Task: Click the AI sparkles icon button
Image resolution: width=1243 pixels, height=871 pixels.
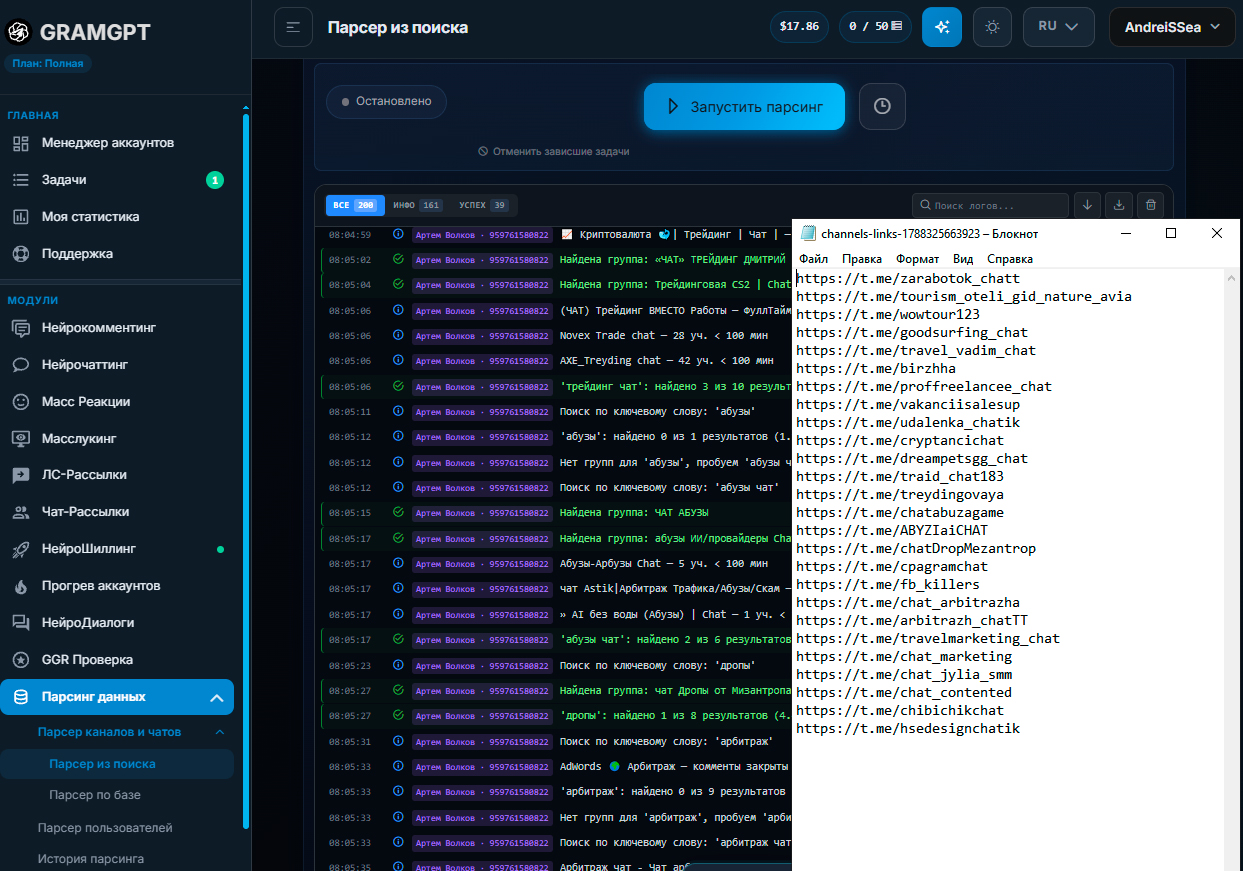Action: tap(941, 27)
